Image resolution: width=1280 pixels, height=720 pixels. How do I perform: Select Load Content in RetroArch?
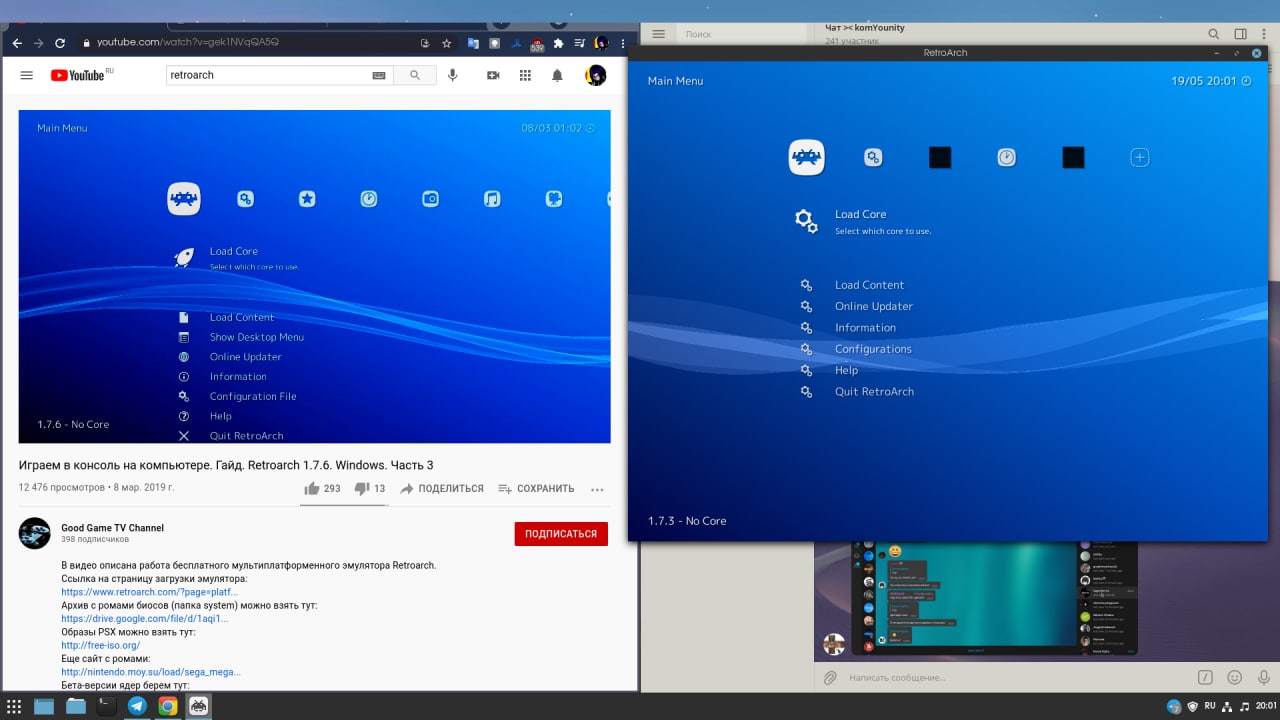tap(869, 285)
